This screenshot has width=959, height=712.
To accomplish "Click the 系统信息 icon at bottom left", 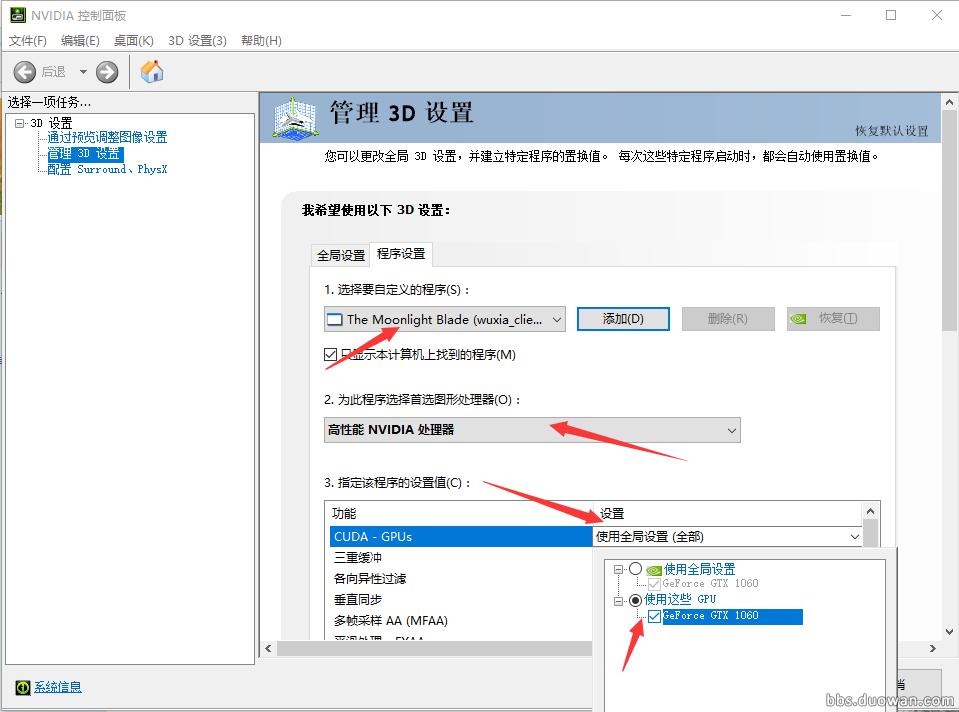I will point(22,687).
